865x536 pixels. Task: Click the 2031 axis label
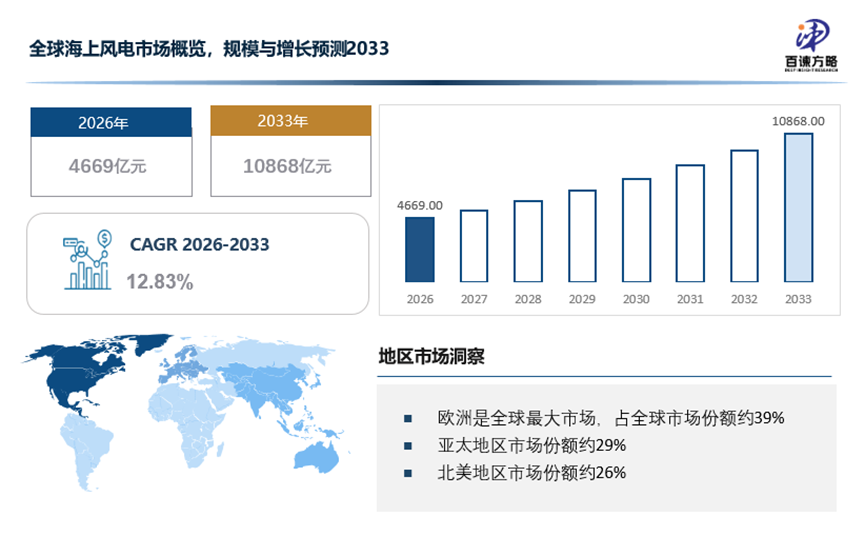690,299
